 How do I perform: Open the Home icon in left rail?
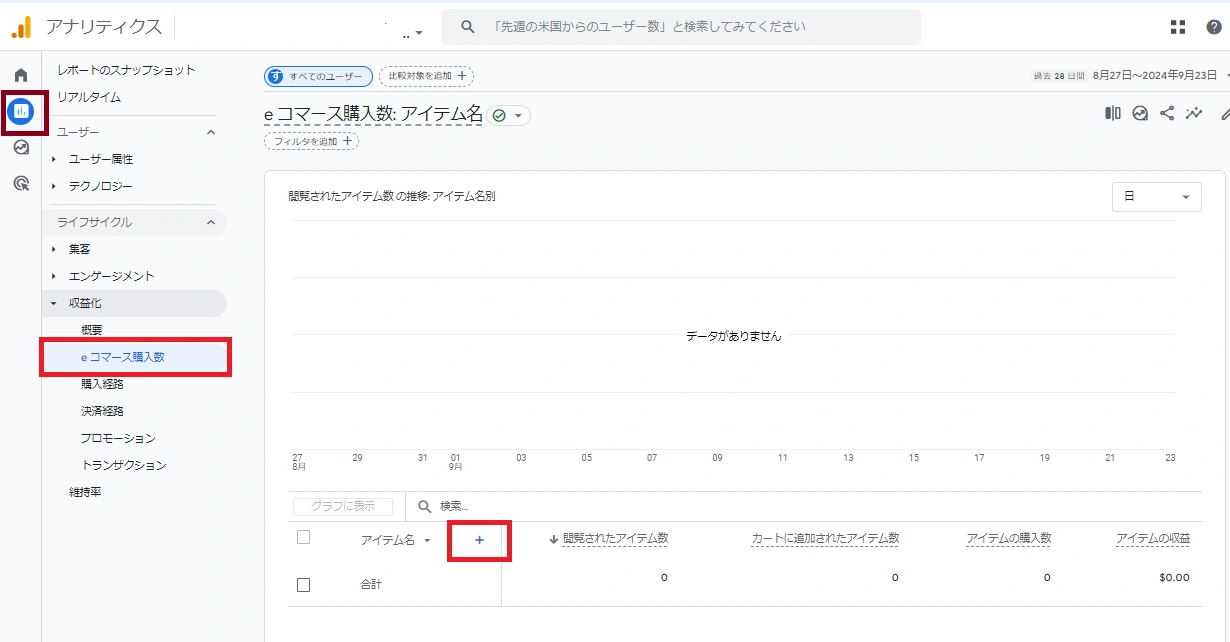(x=21, y=75)
